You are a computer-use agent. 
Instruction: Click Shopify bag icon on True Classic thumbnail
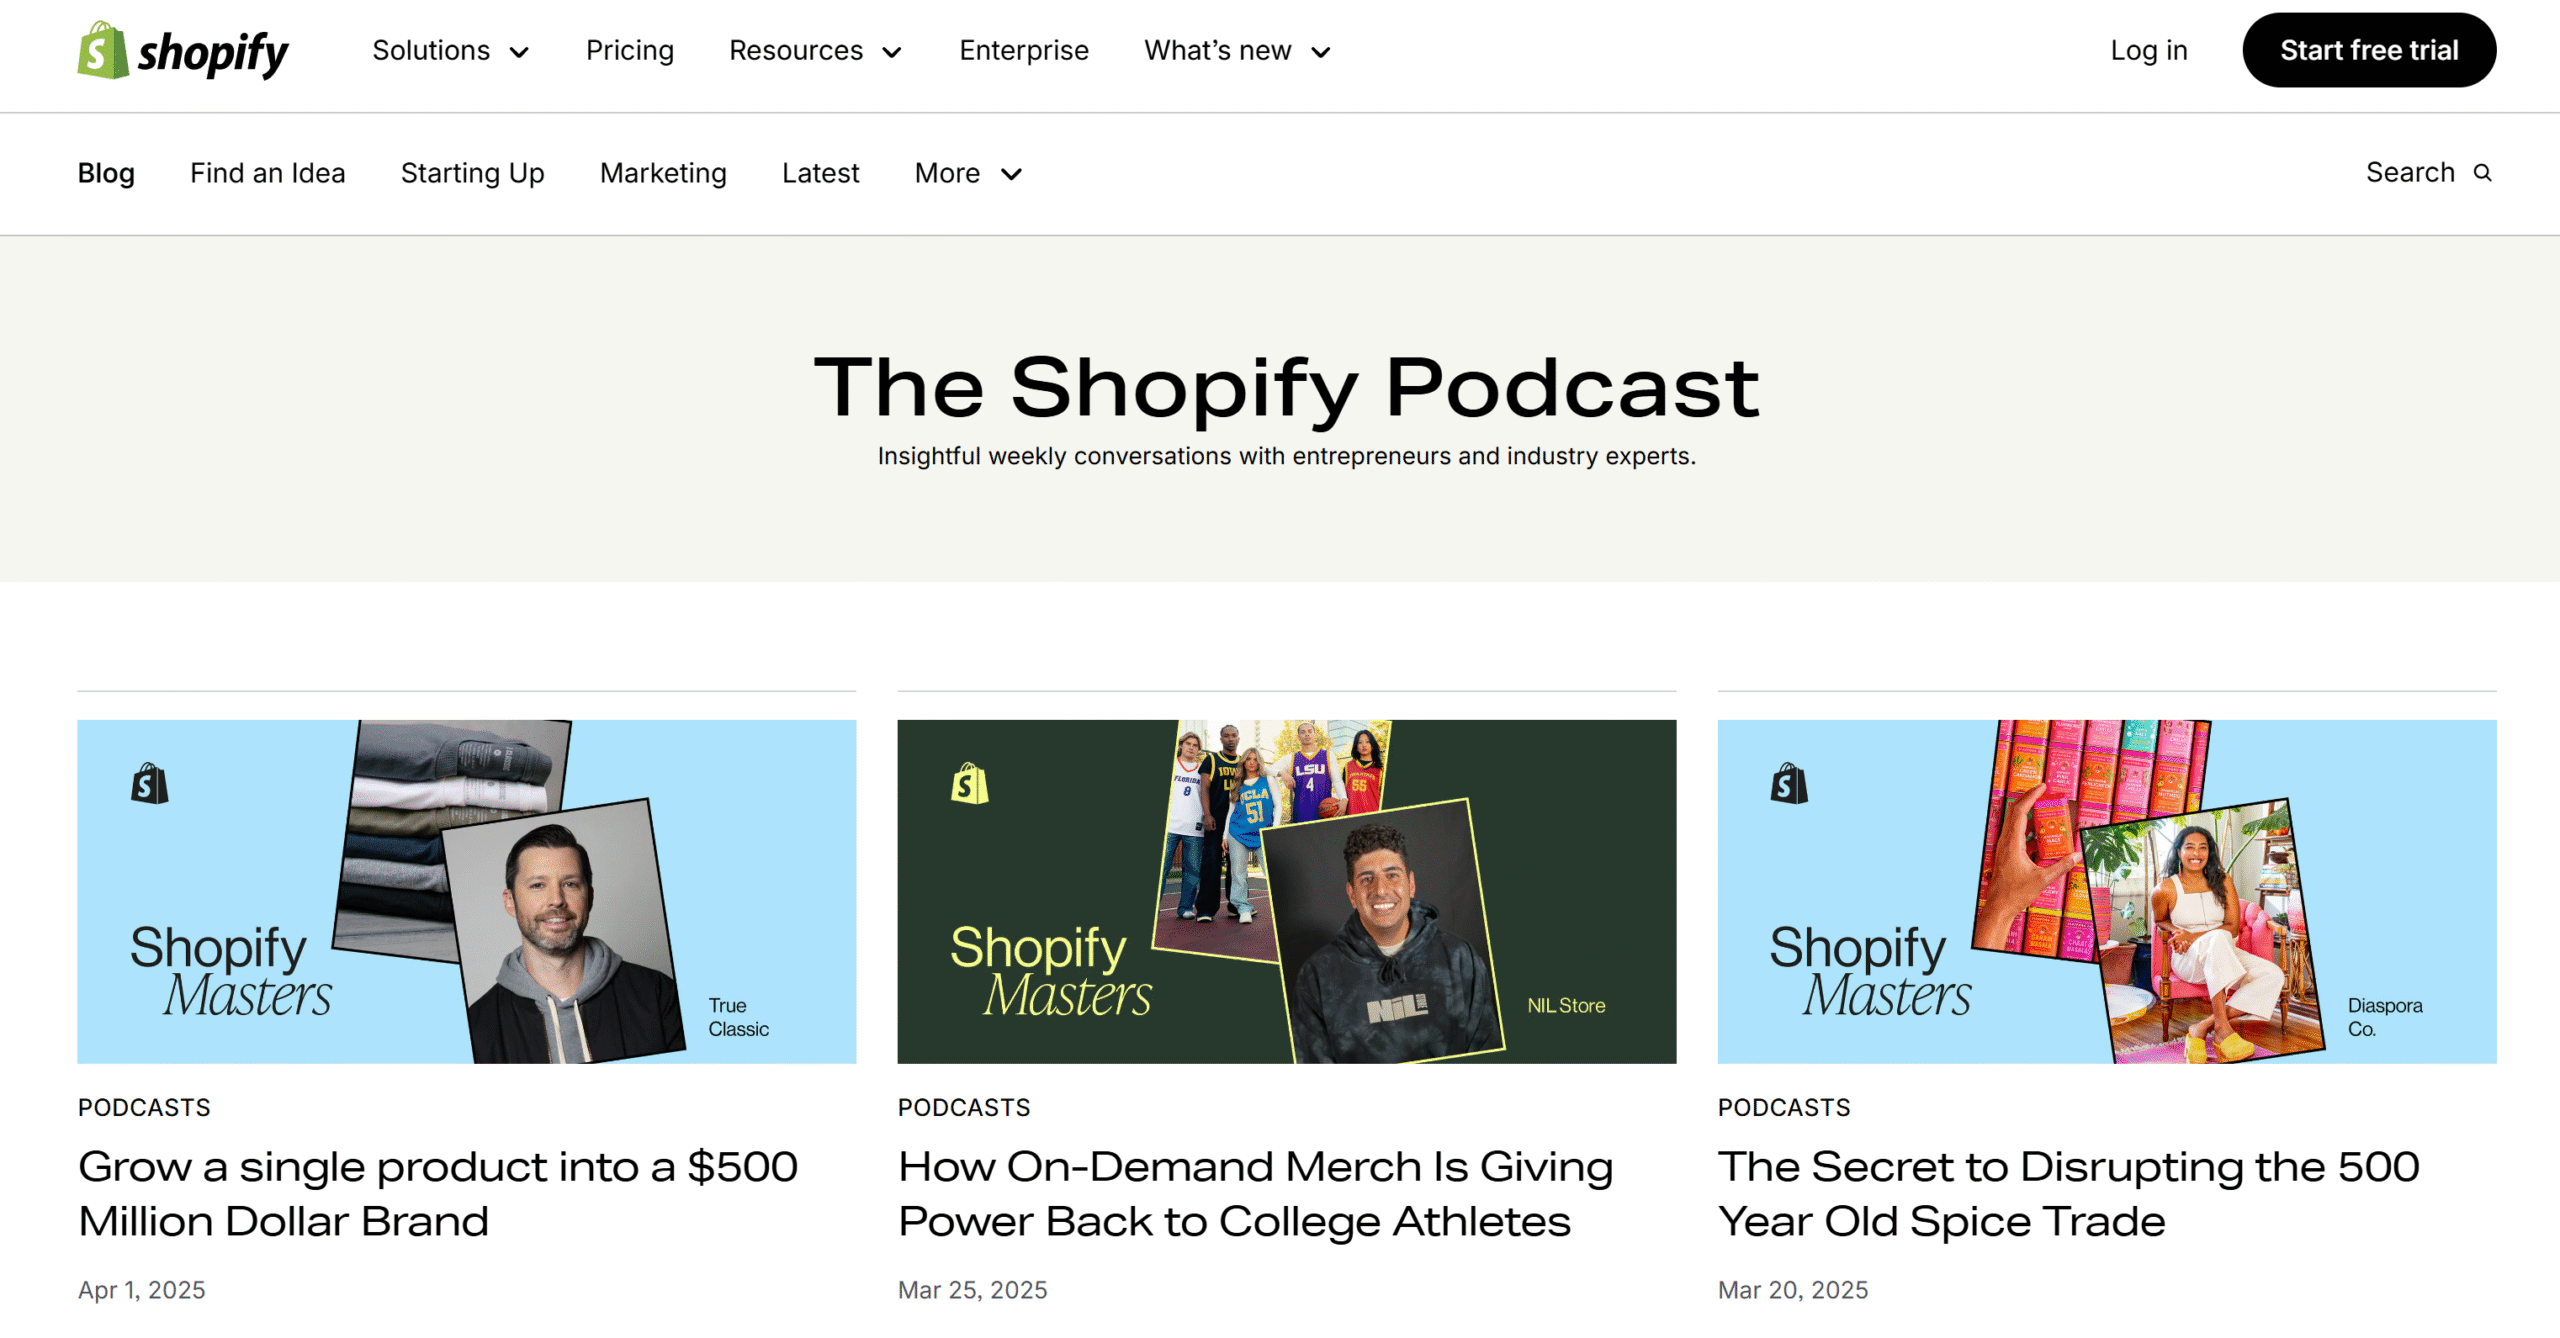pos(150,783)
